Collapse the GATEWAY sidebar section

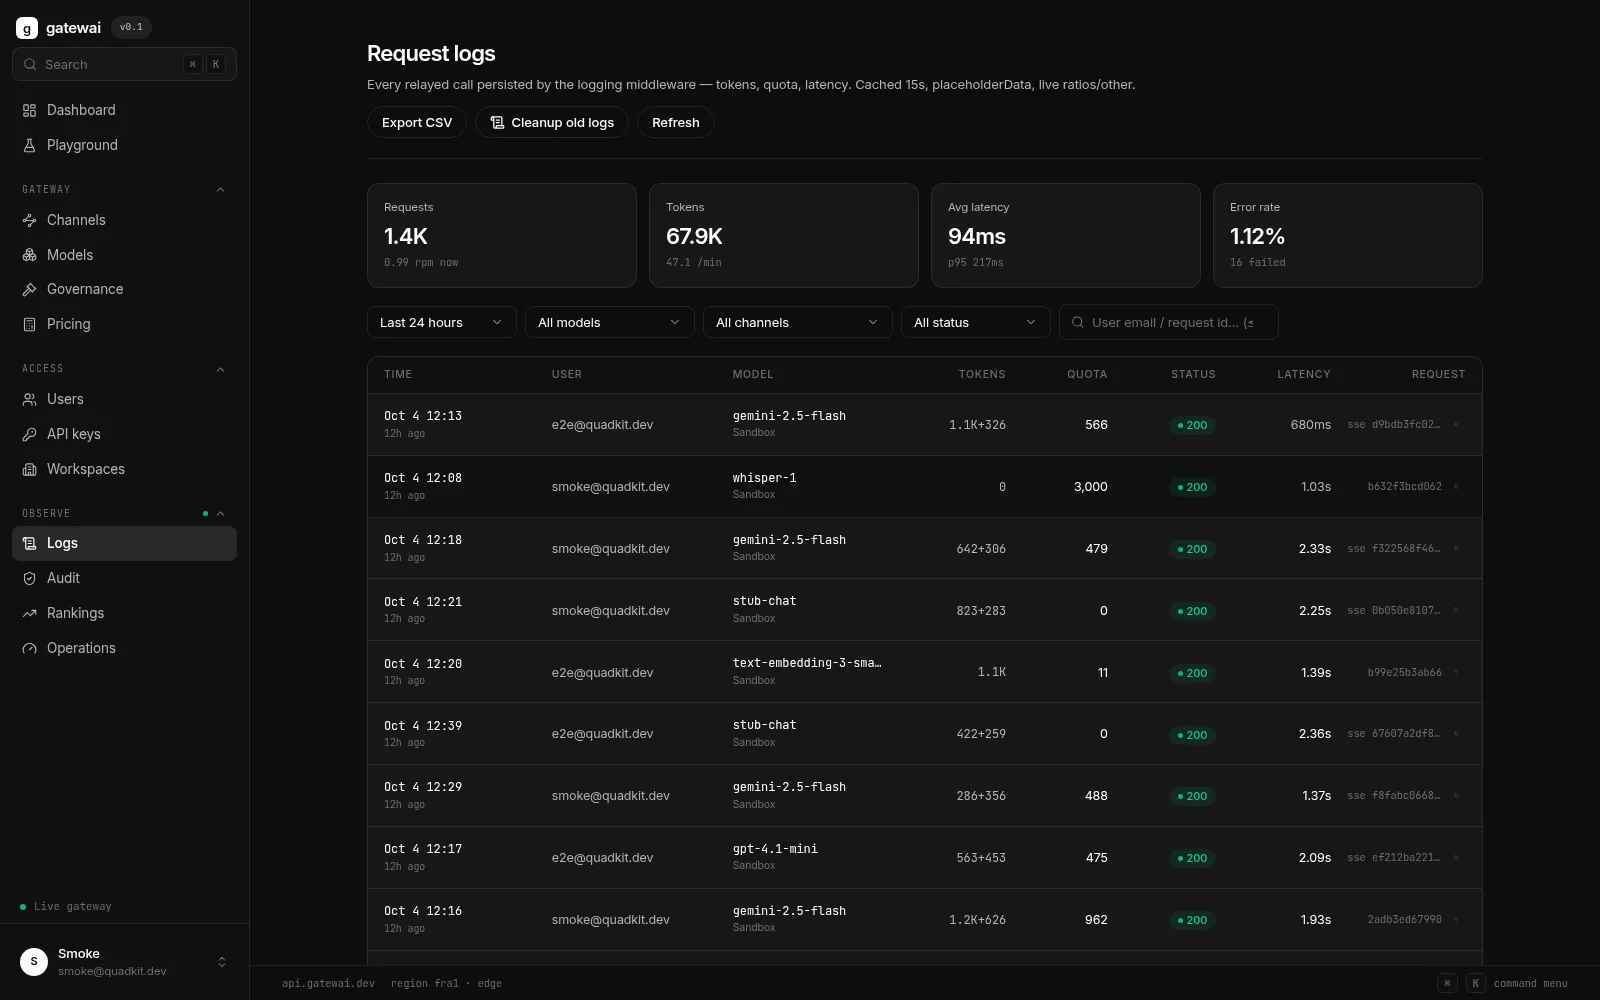tap(221, 190)
